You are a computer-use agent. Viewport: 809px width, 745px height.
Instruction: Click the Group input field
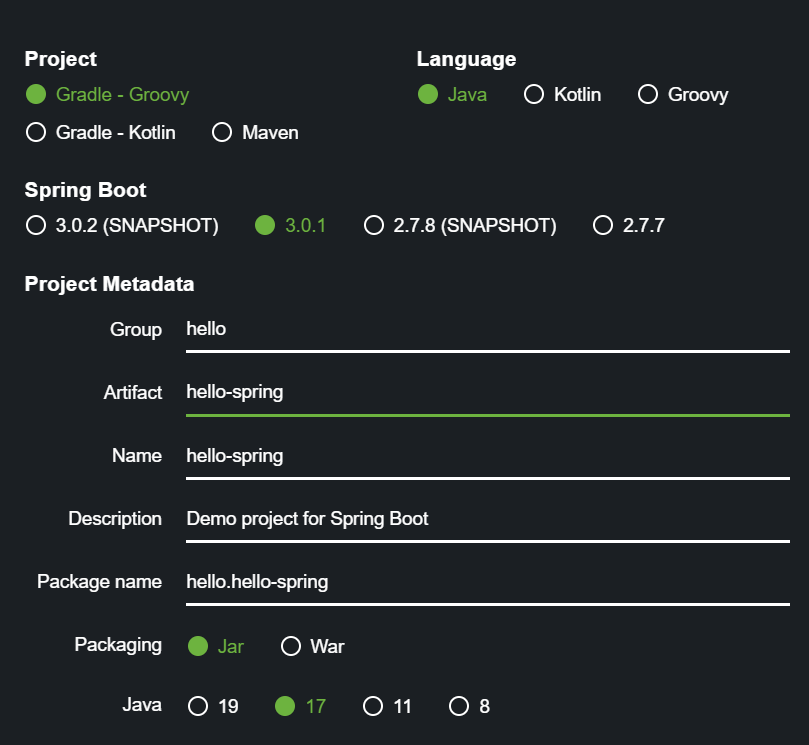coord(487,329)
